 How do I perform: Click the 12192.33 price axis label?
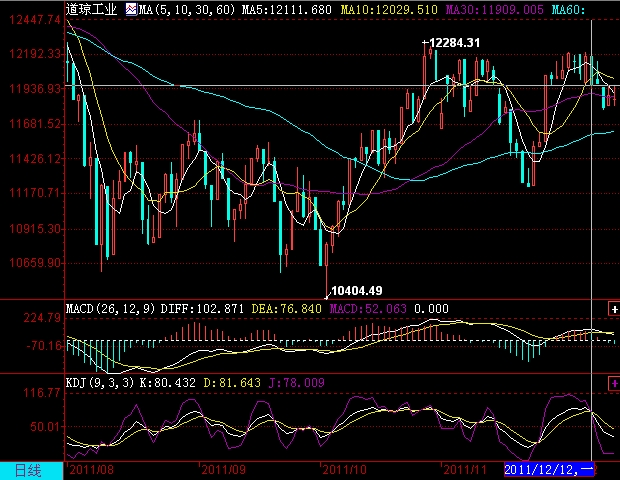[x=35, y=54]
